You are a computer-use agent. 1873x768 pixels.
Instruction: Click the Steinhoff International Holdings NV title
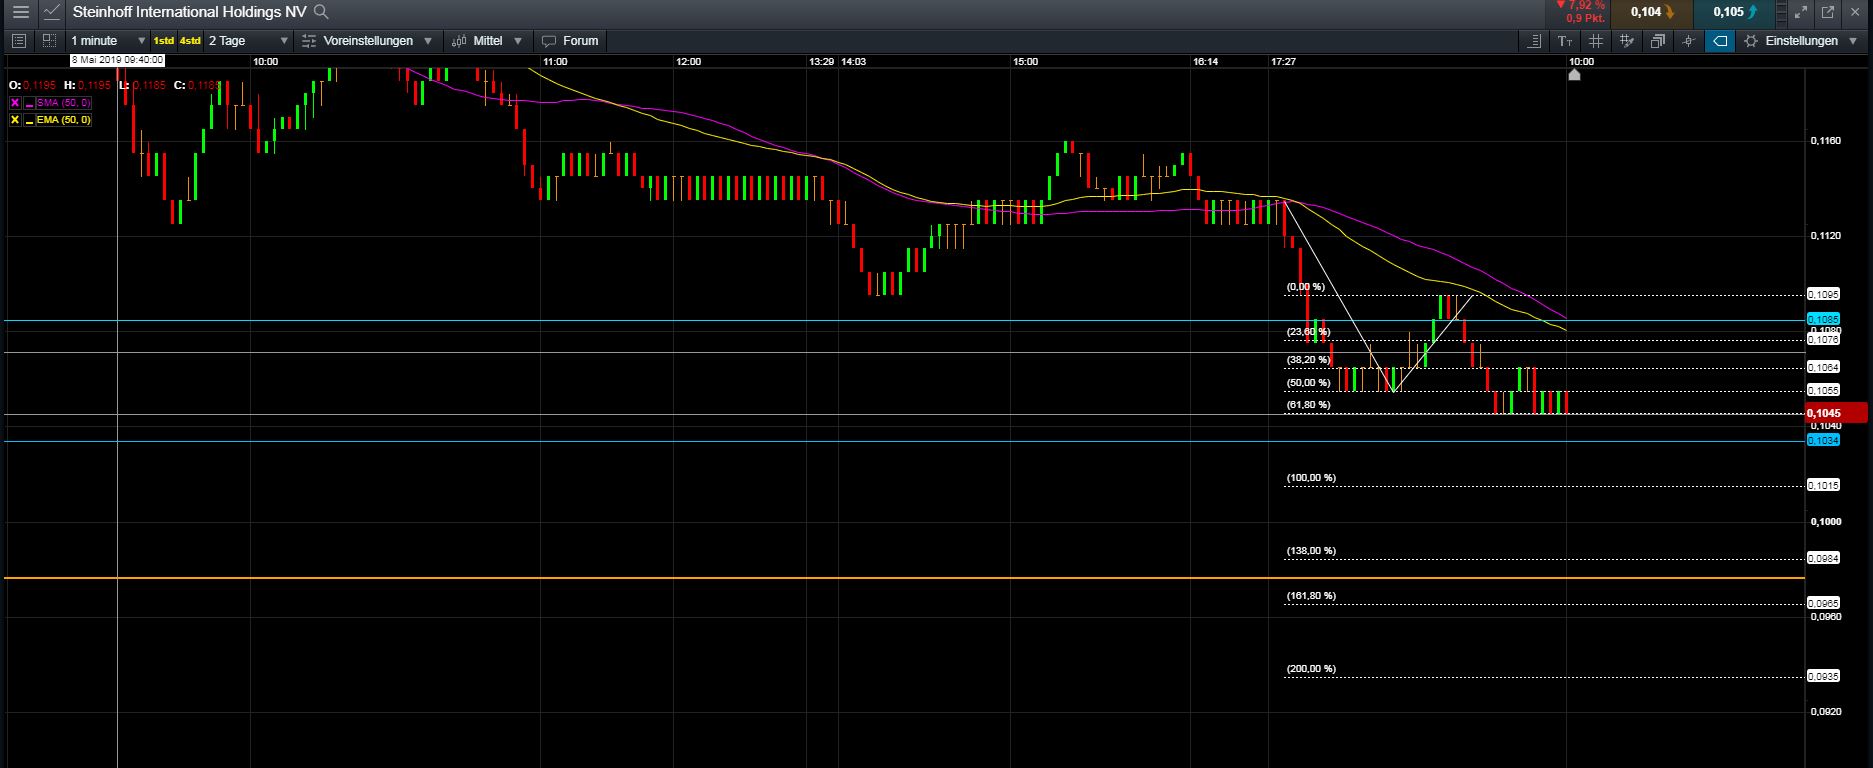coord(189,12)
